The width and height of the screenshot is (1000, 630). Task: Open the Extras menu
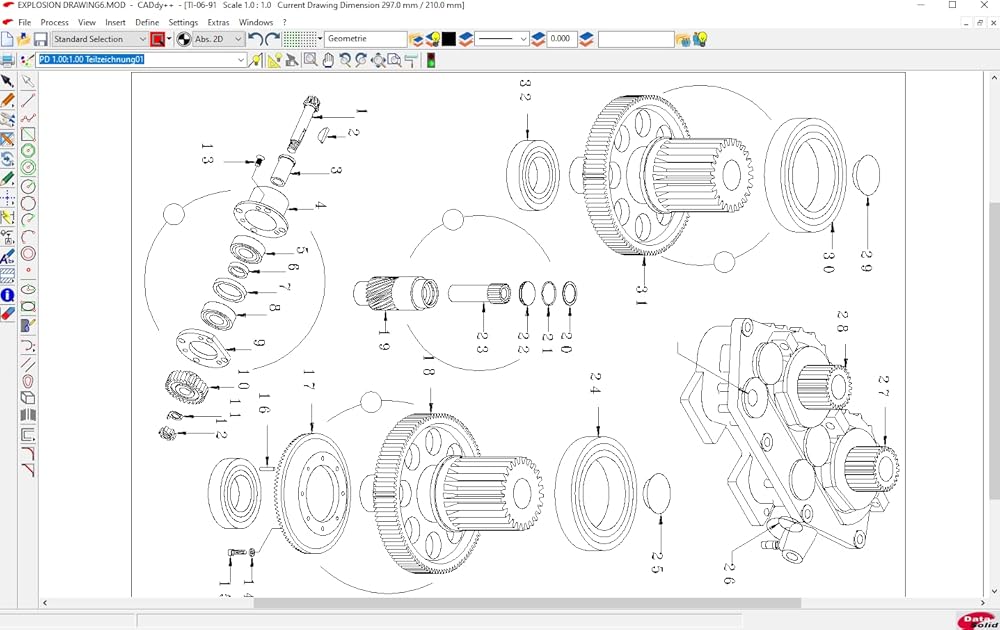click(x=218, y=22)
